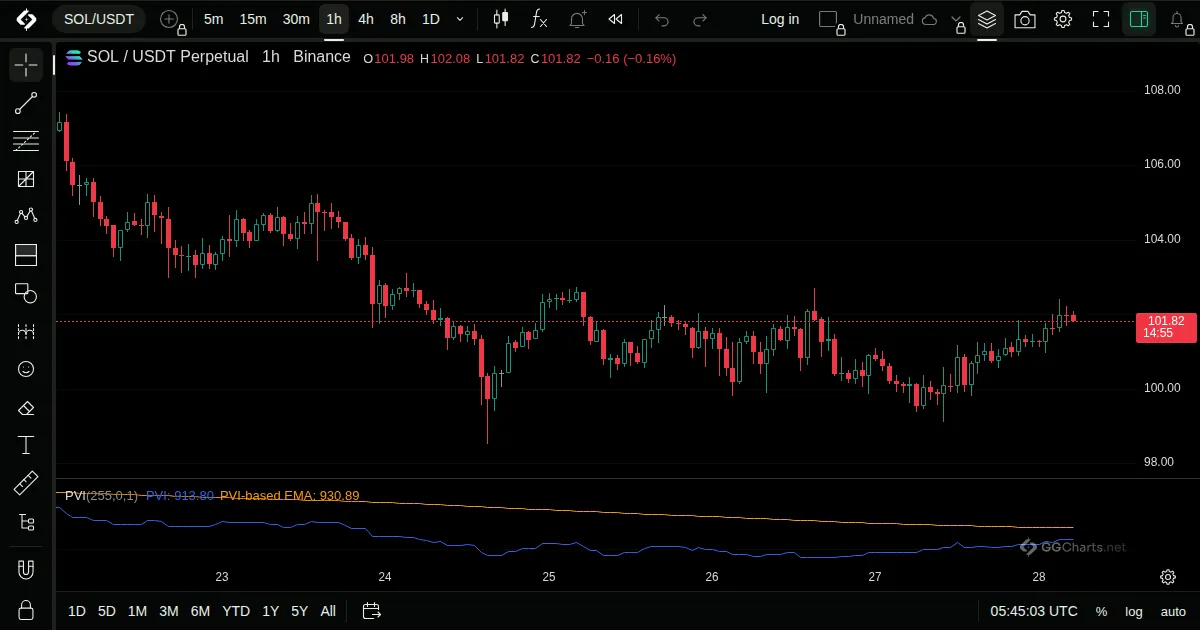The image size is (1200, 630).
Task: Open the indicators fx menu
Action: pyautogui.click(x=539, y=19)
